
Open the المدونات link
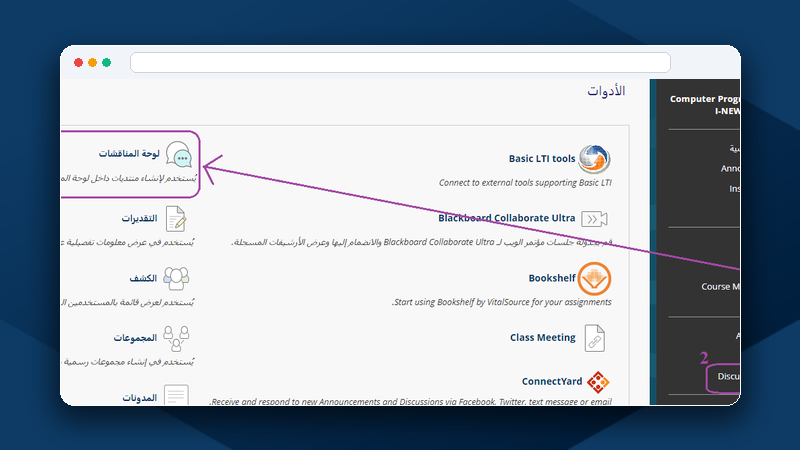(140, 397)
